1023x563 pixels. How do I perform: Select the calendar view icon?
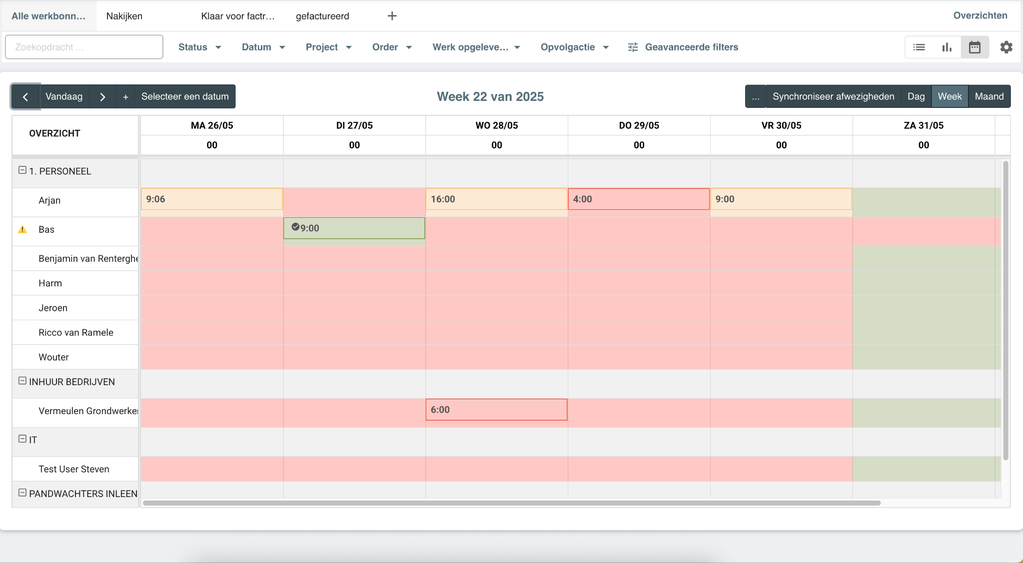[975, 47]
